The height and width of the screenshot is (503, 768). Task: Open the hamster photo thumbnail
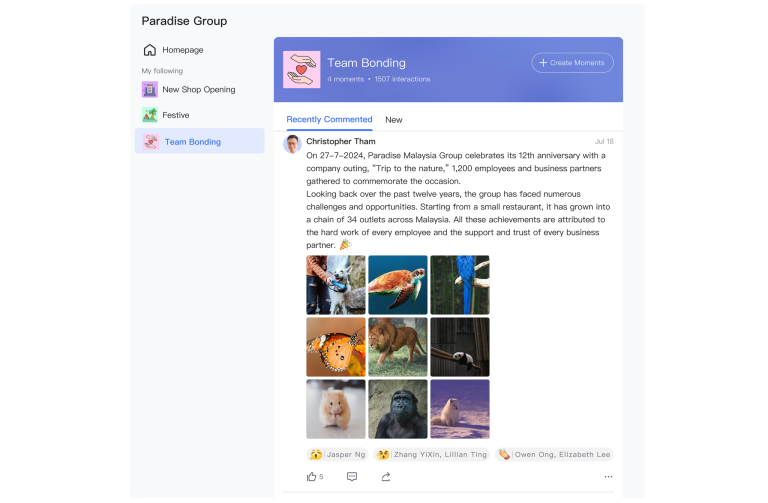pyautogui.click(x=336, y=409)
